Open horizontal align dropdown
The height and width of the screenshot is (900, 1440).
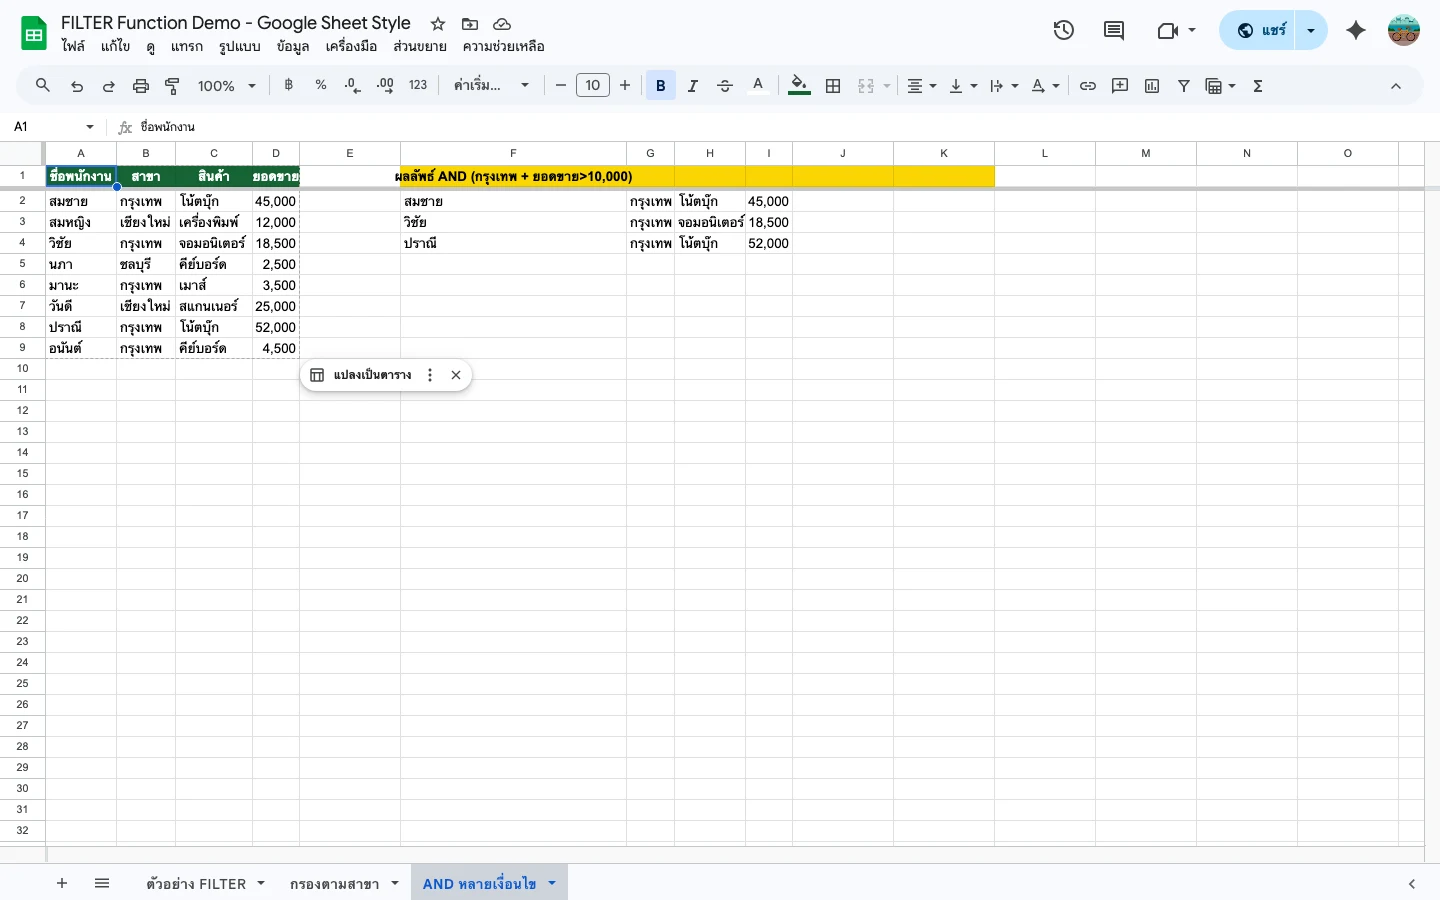pyautogui.click(x=921, y=86)
